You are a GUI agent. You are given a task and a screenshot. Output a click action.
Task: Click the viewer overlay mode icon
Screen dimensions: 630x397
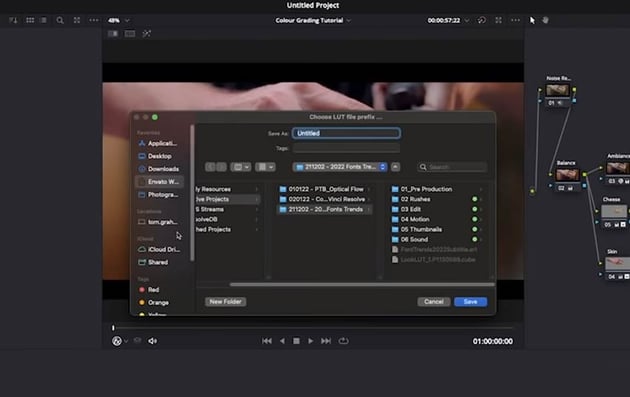pyautogui.click(x=117, y=341)
